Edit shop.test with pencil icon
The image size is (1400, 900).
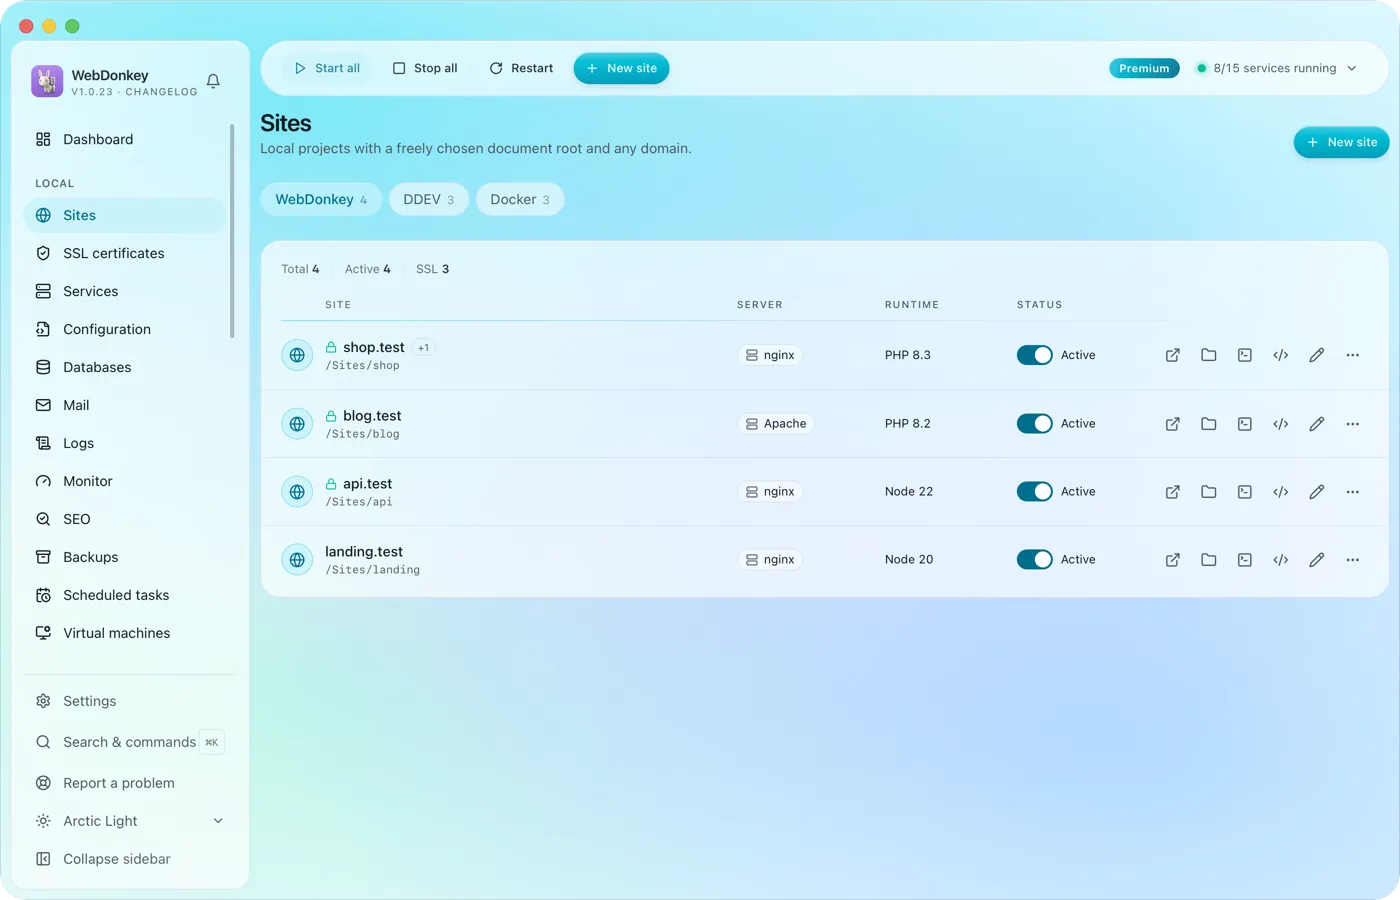point(1317,355)
